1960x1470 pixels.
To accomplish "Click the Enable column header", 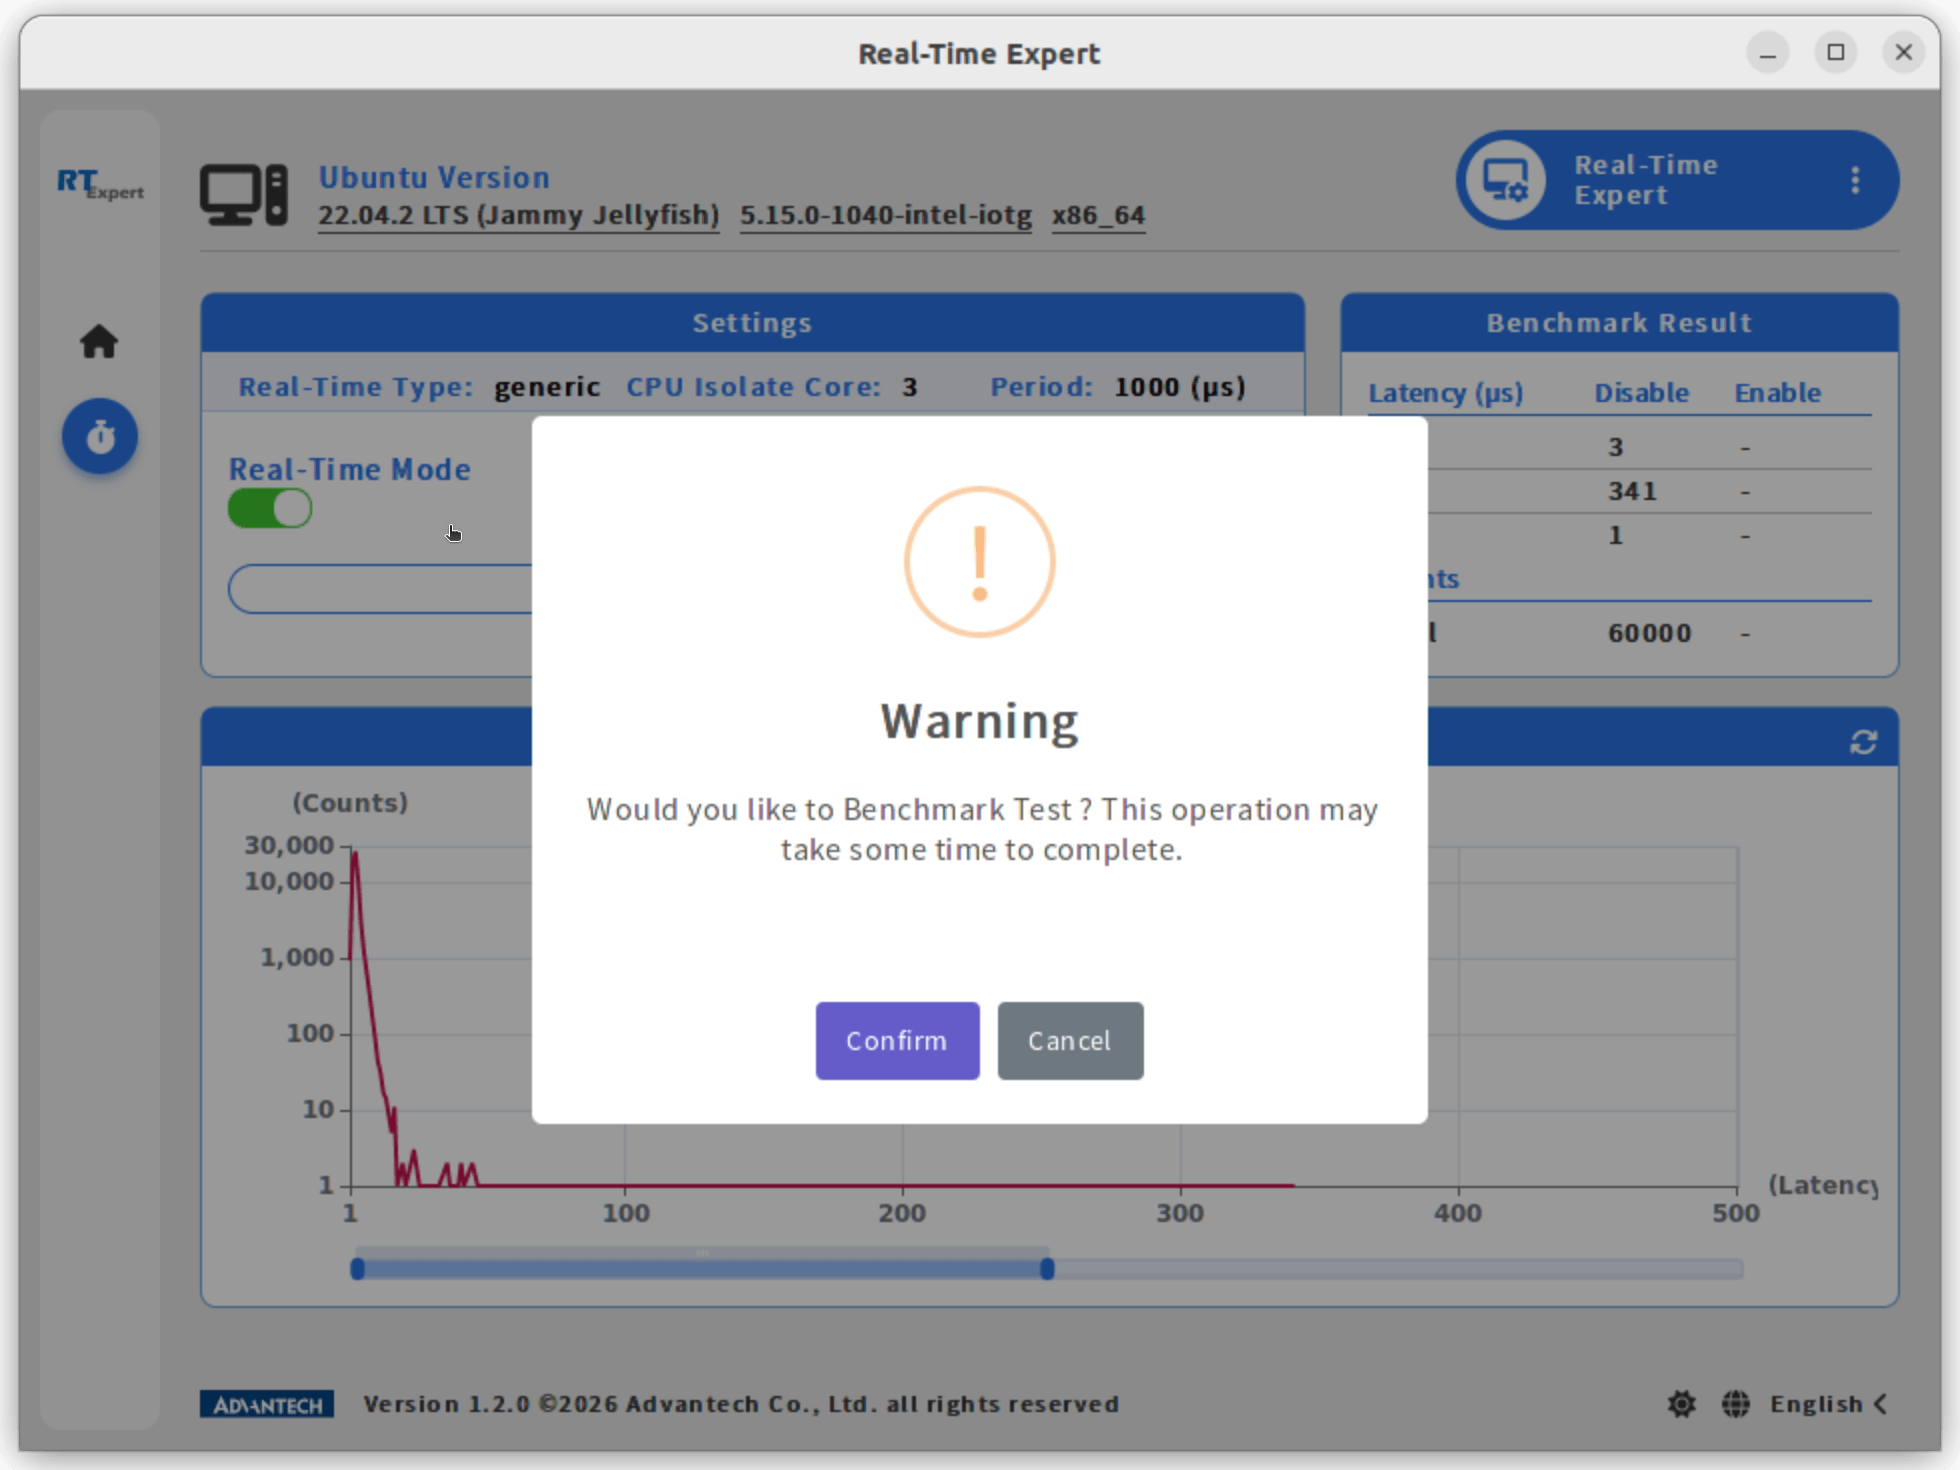I will tap(1777, 393).
